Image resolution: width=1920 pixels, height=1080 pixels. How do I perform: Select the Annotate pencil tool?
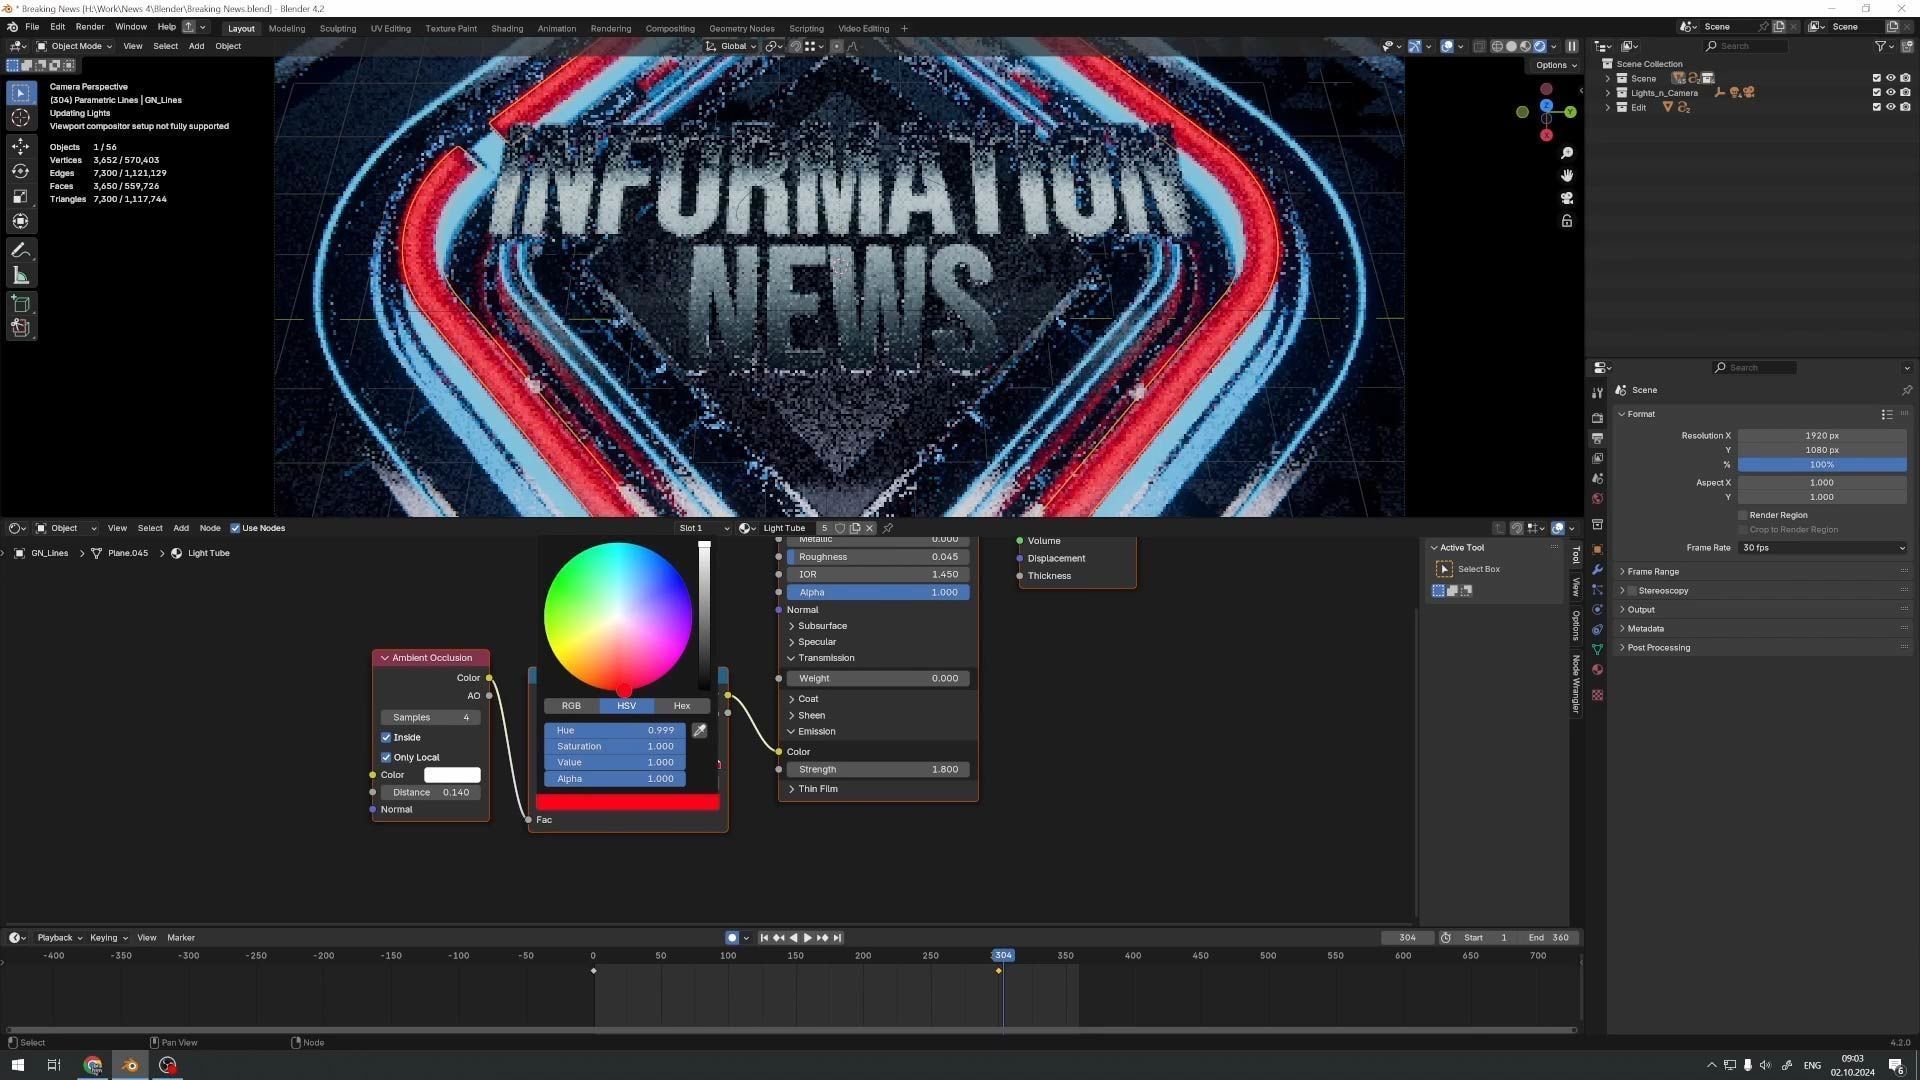[20, 250]
